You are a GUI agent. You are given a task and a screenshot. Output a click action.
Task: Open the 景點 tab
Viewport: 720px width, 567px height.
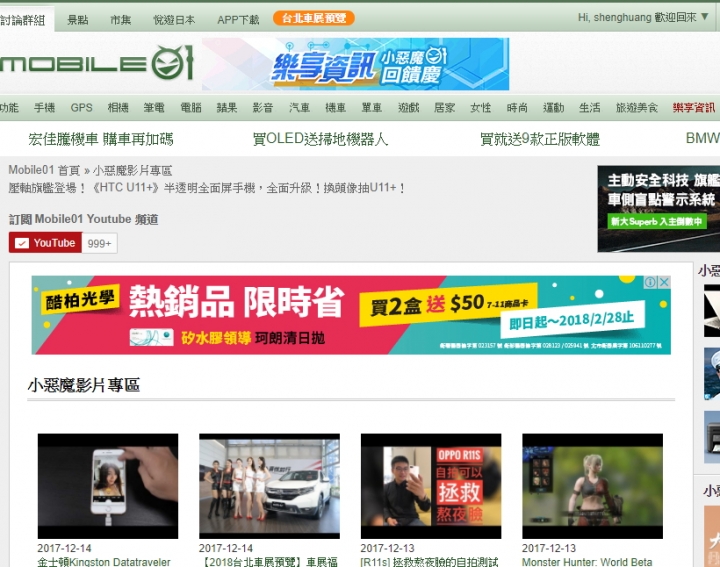coord(77,20)
